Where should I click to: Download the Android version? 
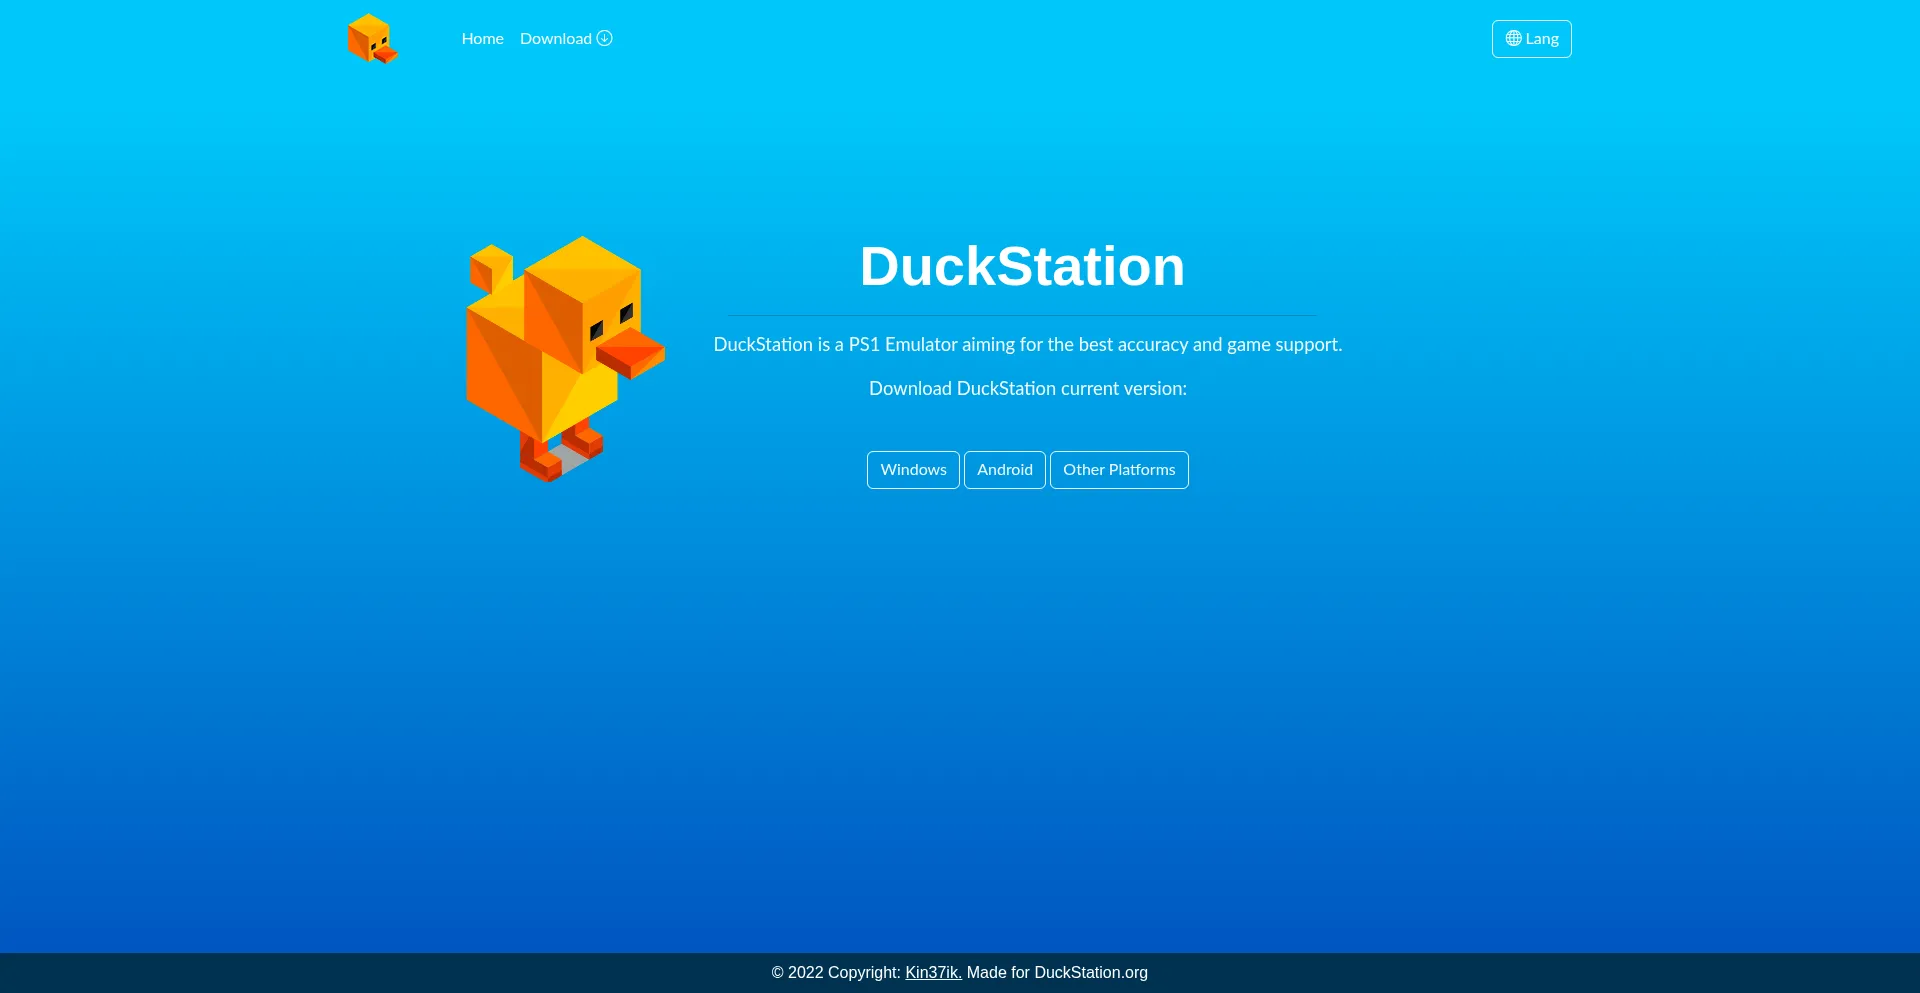[1004, 470]
